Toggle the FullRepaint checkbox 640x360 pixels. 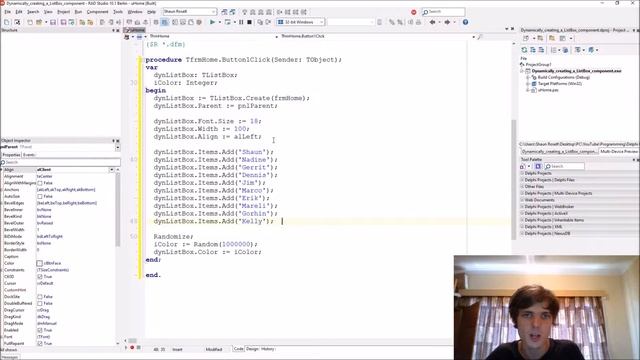(x=40, y=343)
